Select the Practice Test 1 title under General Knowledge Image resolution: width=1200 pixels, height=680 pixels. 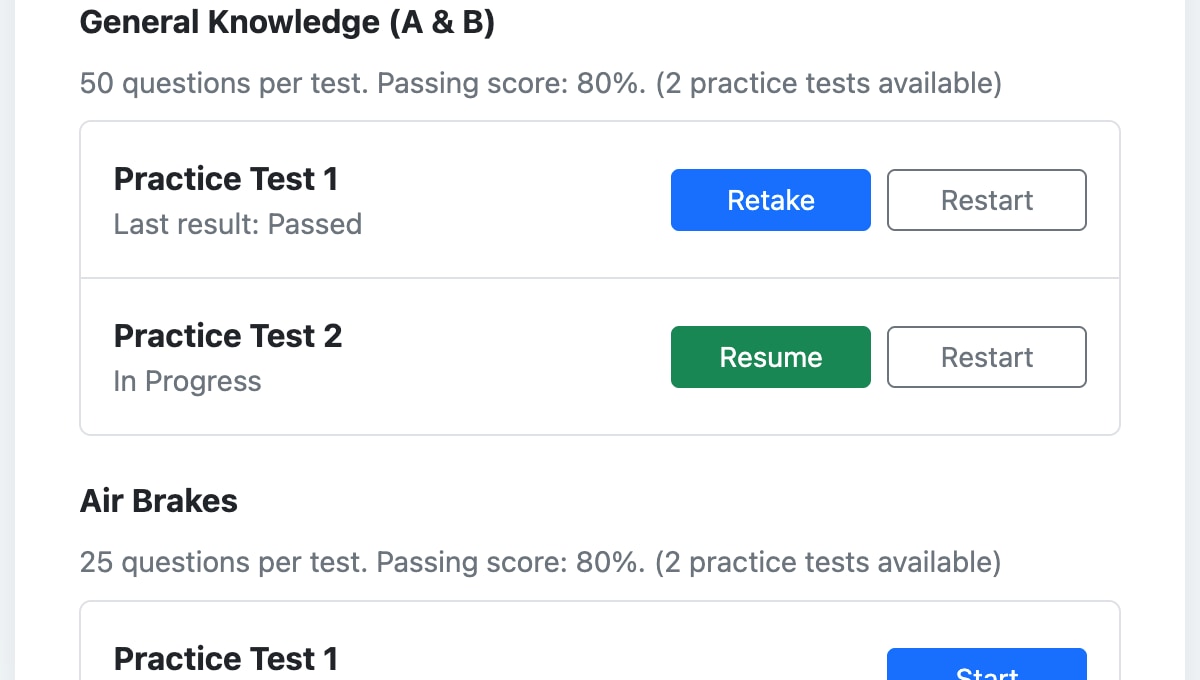point(225,178)
